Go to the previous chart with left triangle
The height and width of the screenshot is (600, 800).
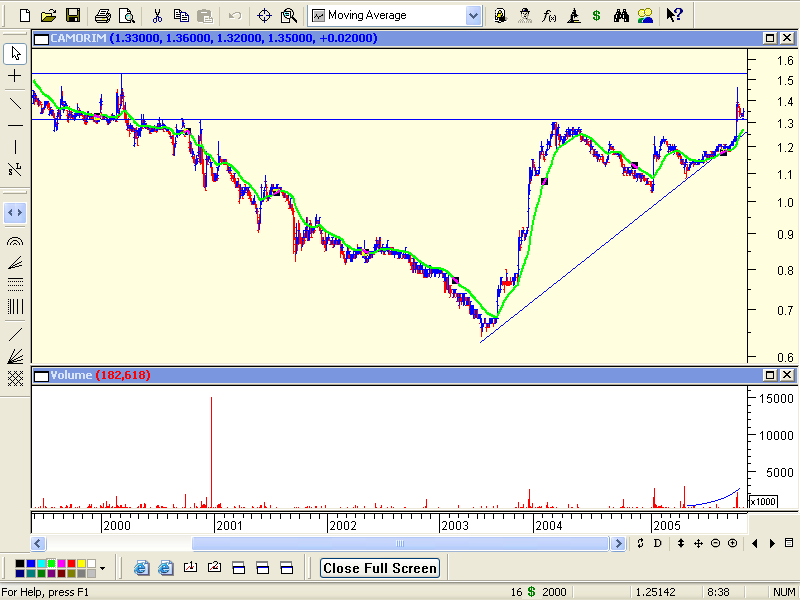coord(755,543)
